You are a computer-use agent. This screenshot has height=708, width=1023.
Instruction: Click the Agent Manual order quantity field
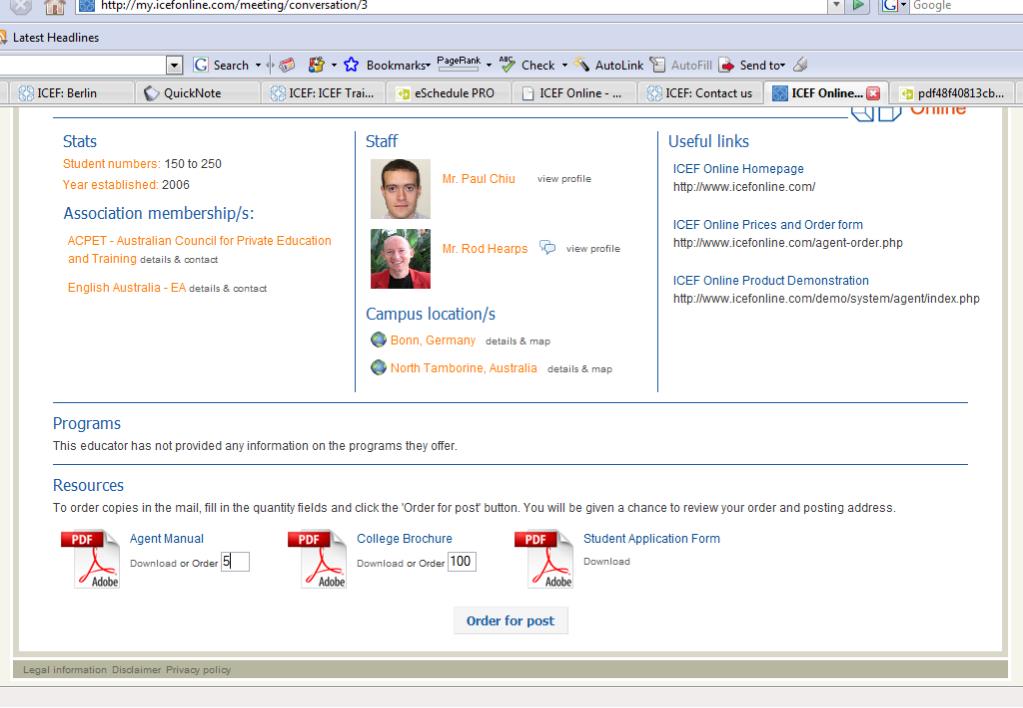(235, 562)
